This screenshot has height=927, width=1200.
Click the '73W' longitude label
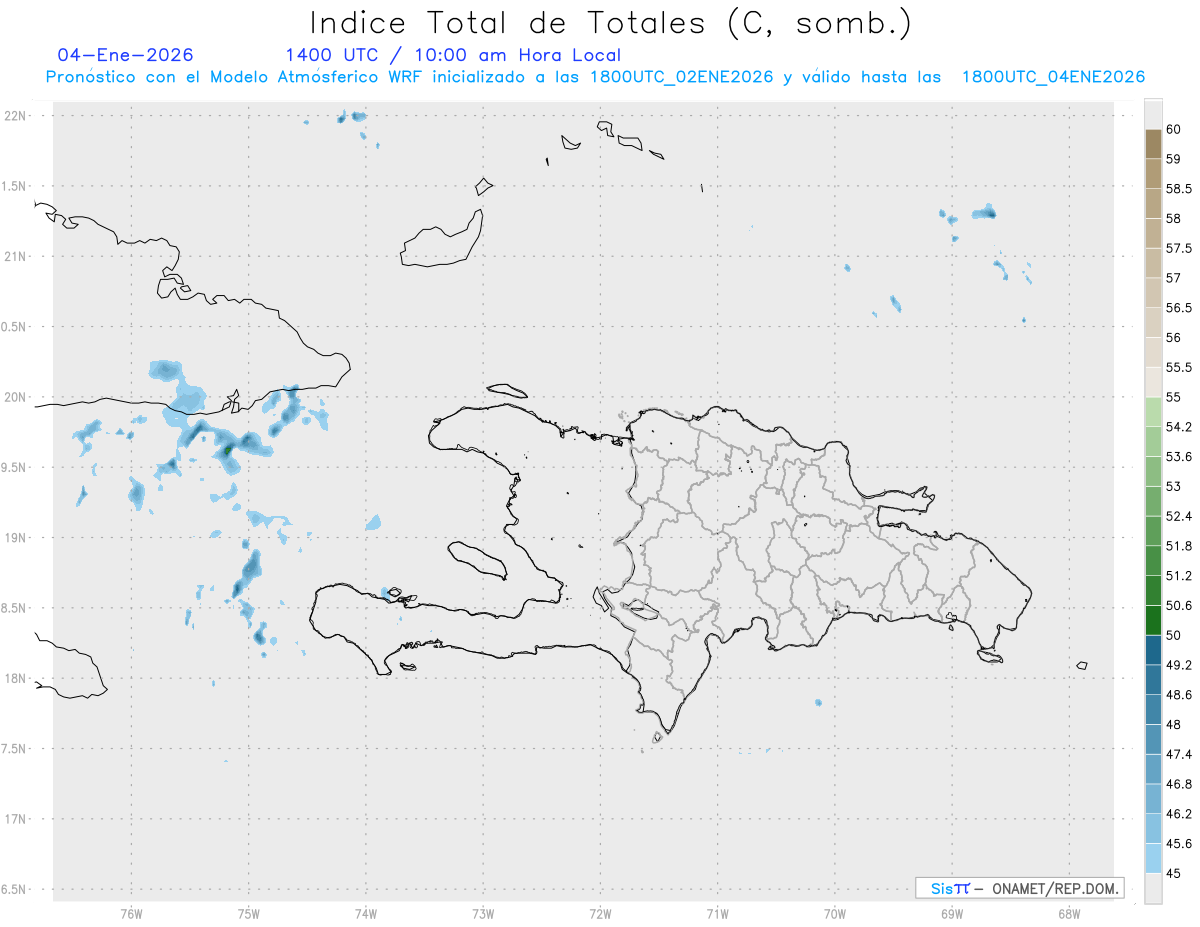tap(483, 913)
